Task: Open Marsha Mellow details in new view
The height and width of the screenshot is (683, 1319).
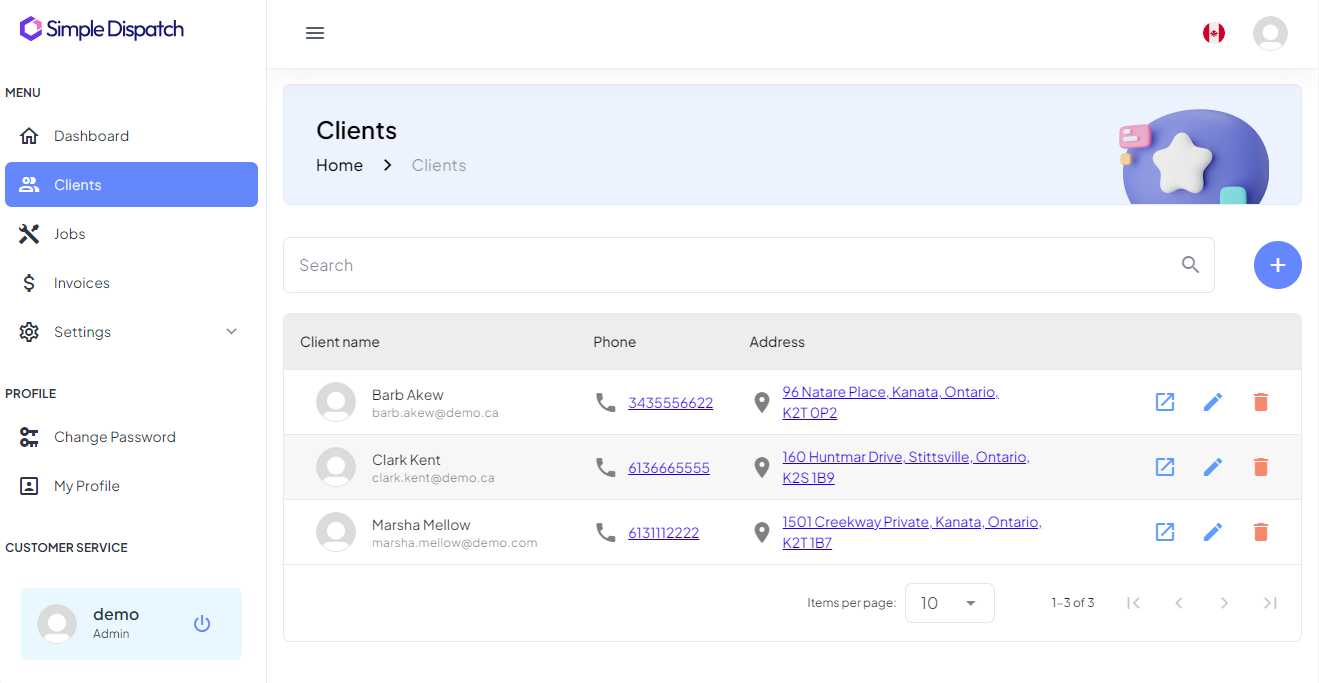Action: [x=1164, y=532]
